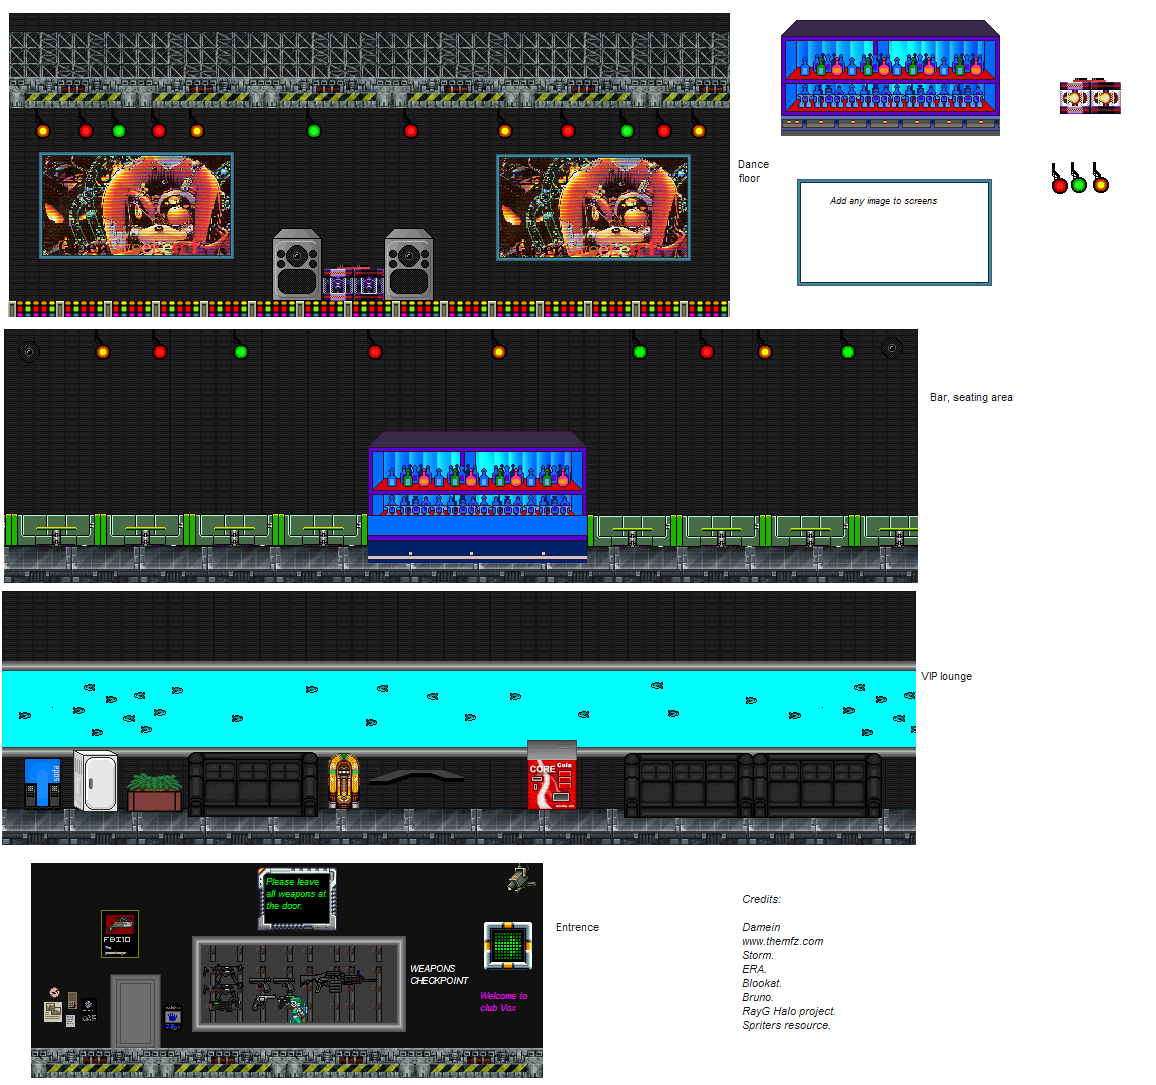
Task: Select the green grid monitor panel
Action: [x=508, y=946]
